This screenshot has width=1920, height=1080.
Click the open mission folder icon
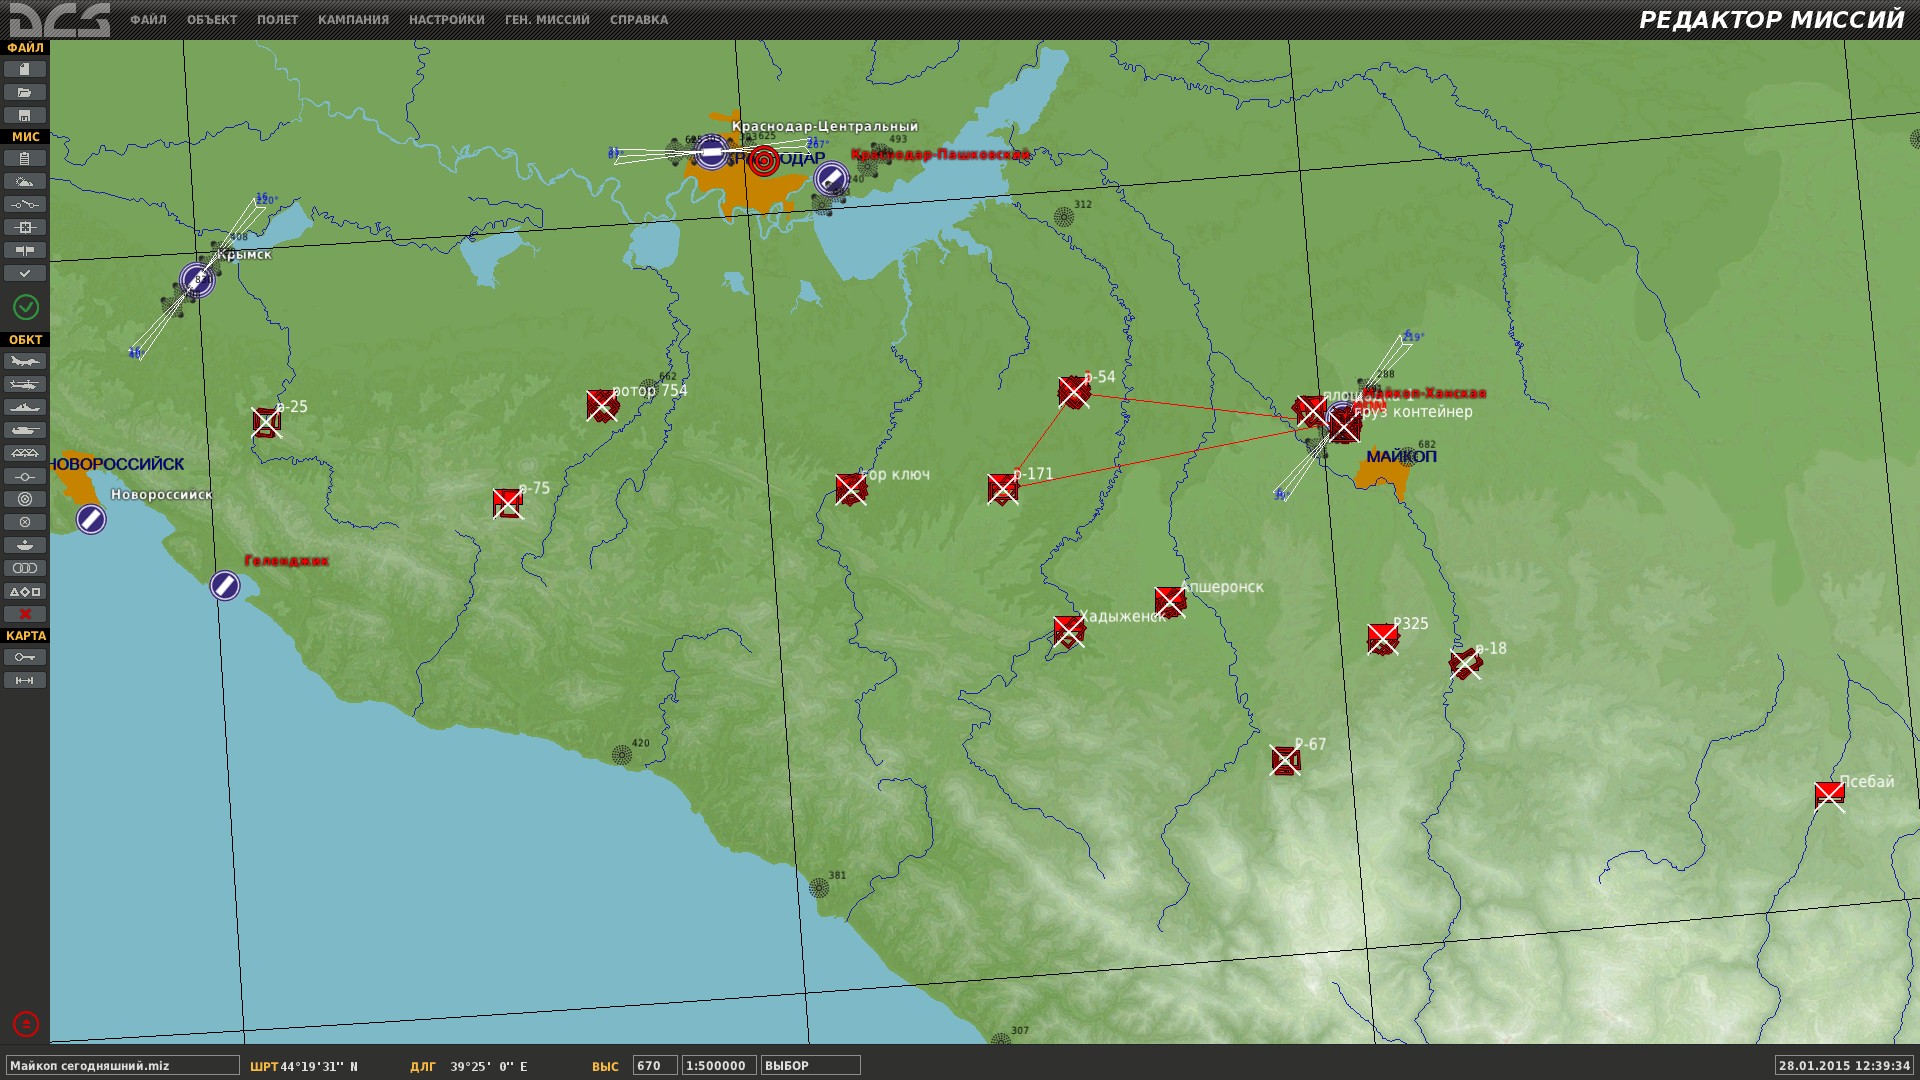25,92
